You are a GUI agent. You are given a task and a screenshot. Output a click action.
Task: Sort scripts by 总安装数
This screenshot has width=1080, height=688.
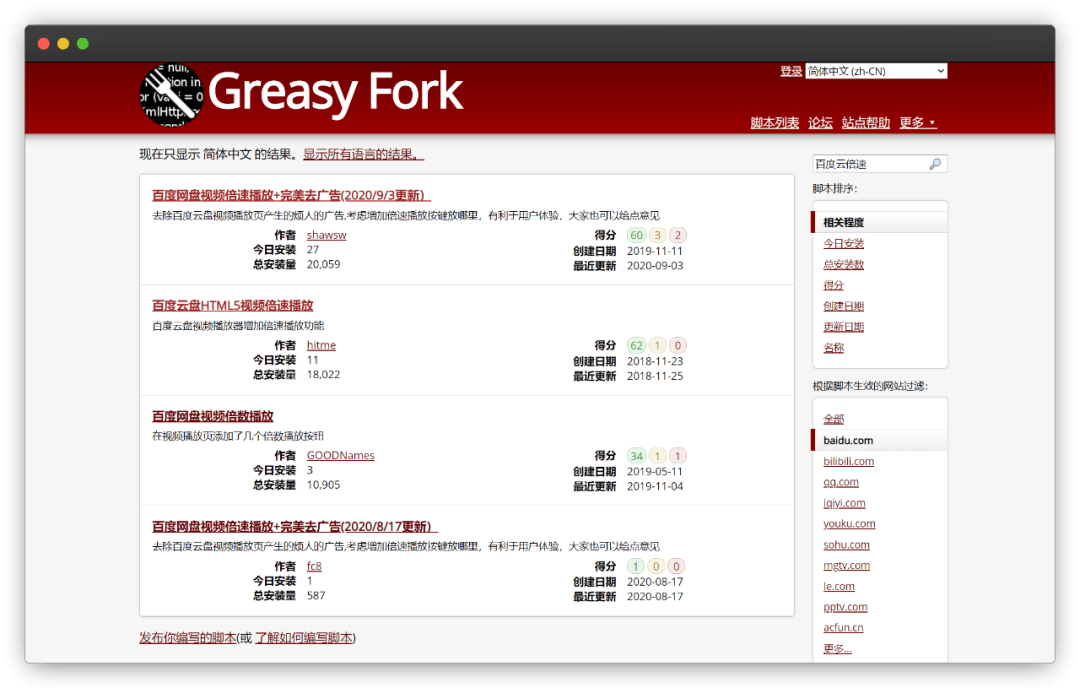pyautogui.click(x=843, y=264)
